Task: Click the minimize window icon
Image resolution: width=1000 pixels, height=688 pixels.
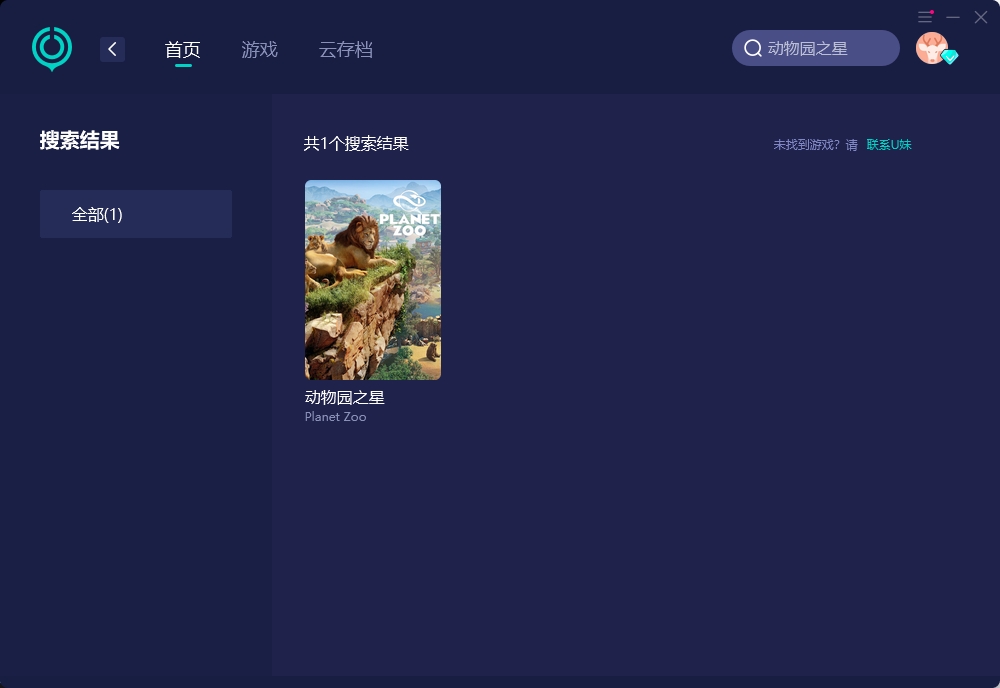Action: (953, 17)
